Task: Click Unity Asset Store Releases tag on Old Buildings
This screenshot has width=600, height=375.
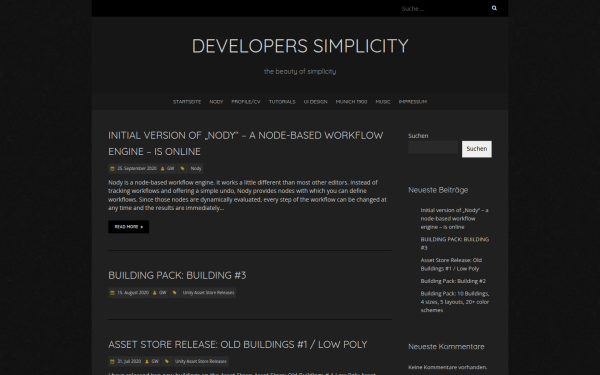Action: (x=201, y=361)
